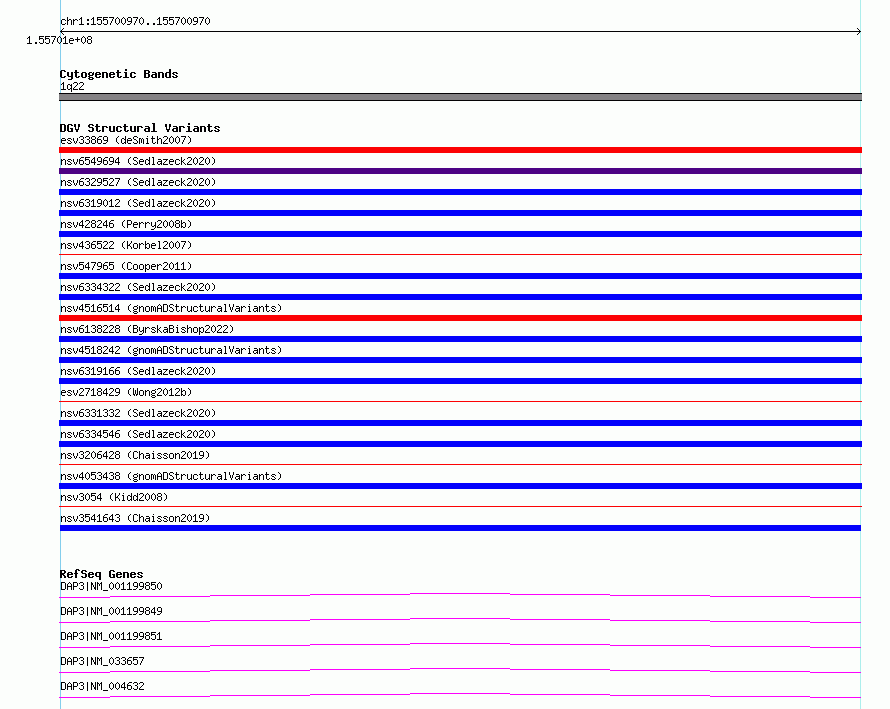Click the 1.55701e+08 scale label

[59, 40]
